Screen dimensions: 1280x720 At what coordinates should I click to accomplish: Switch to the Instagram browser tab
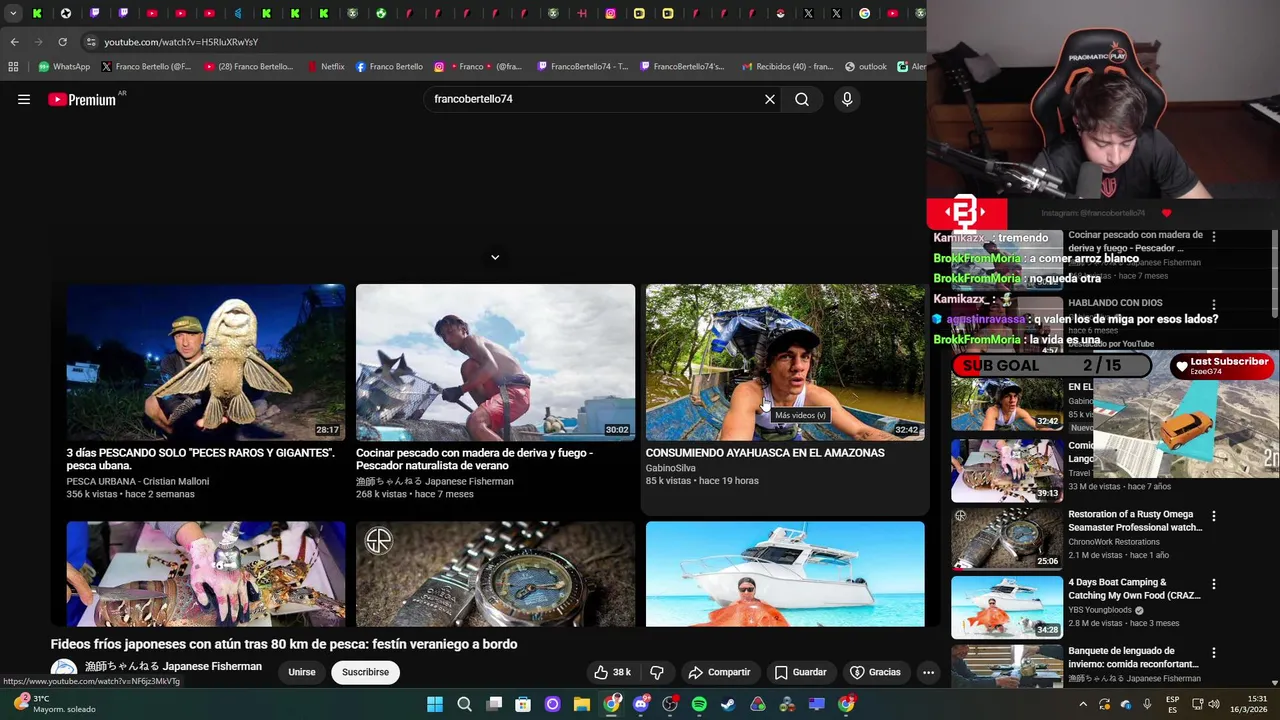click(x=611, y=13)
